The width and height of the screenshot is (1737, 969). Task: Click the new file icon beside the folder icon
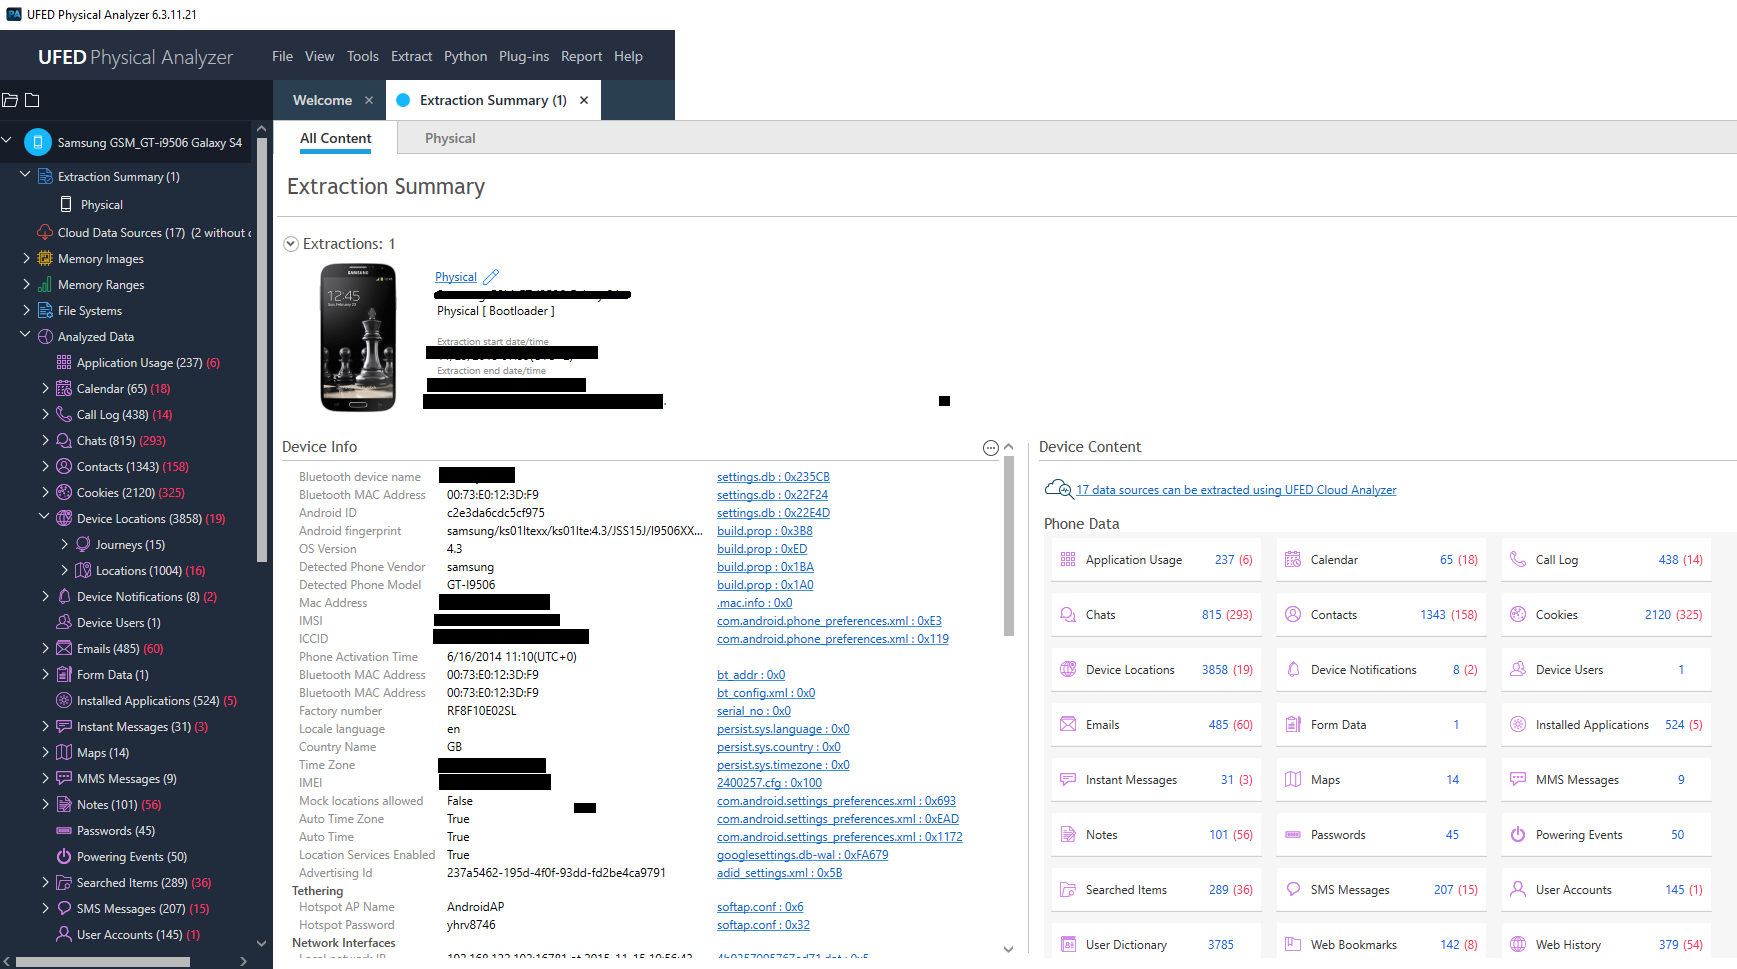[32, 100]
